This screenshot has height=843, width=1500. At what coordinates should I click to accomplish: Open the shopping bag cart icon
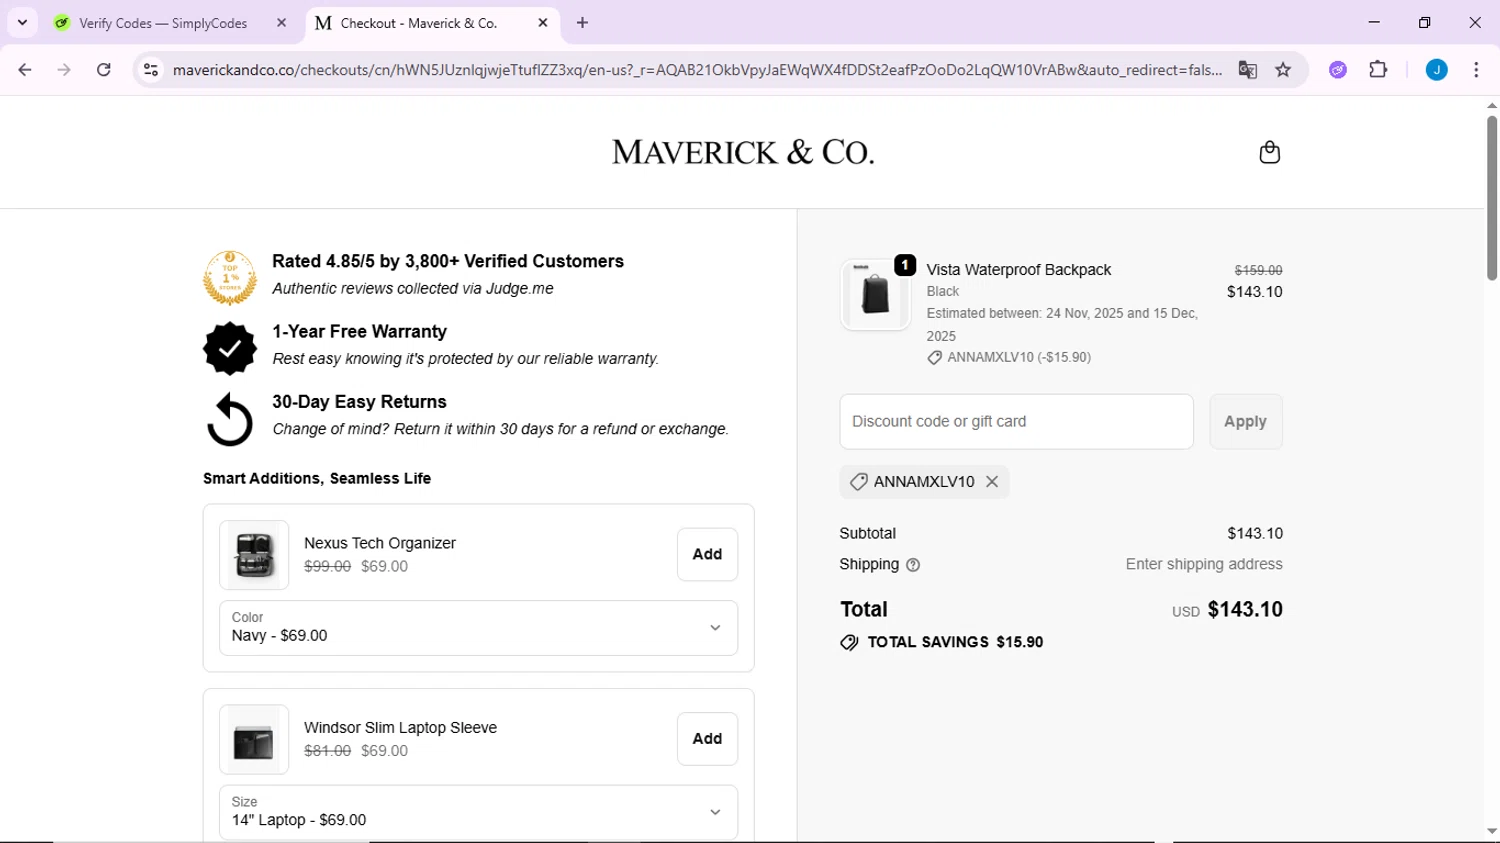tap(1269, 152)
